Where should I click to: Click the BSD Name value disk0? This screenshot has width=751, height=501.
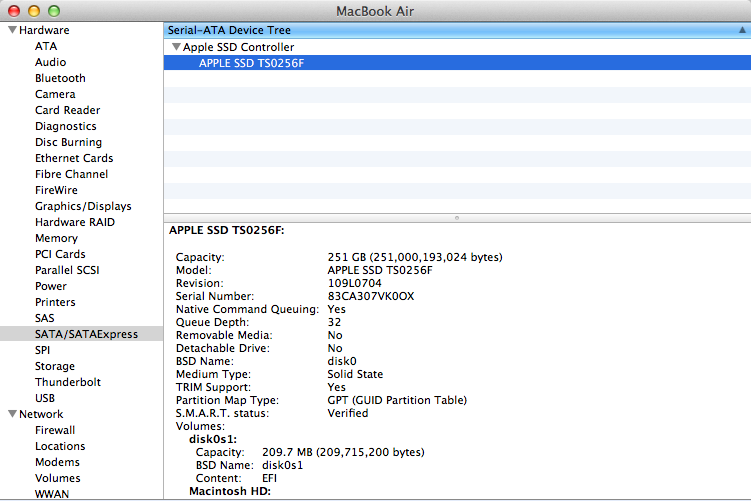tap(342, 361)
